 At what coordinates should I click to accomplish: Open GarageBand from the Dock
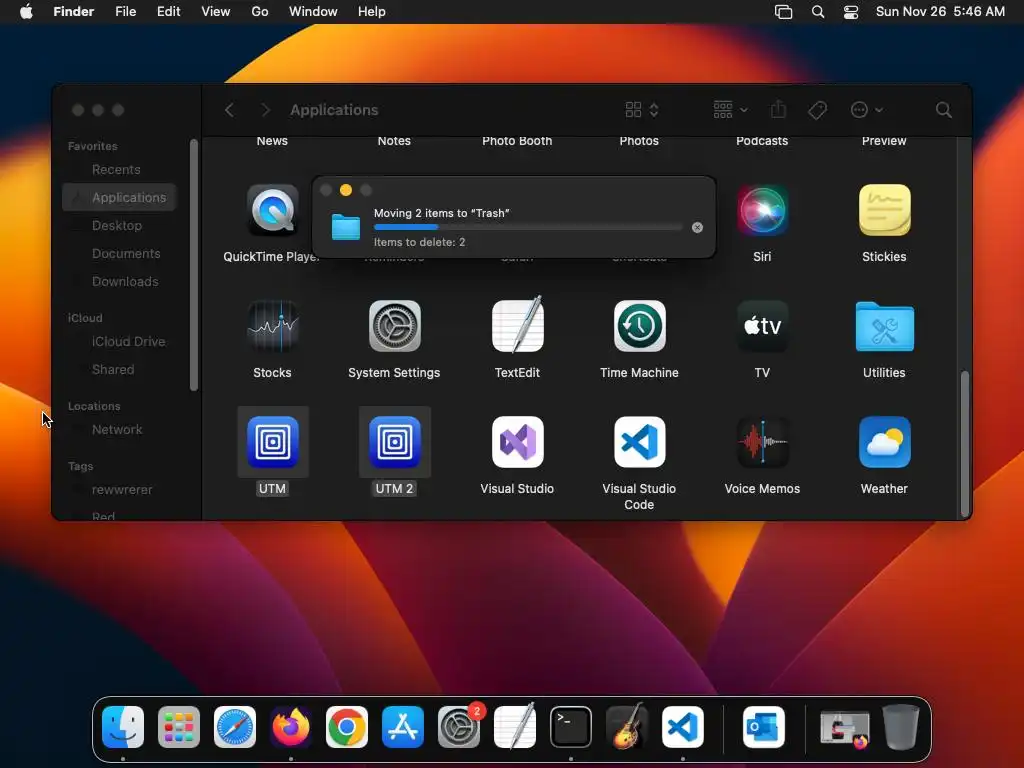pos(627,727)
